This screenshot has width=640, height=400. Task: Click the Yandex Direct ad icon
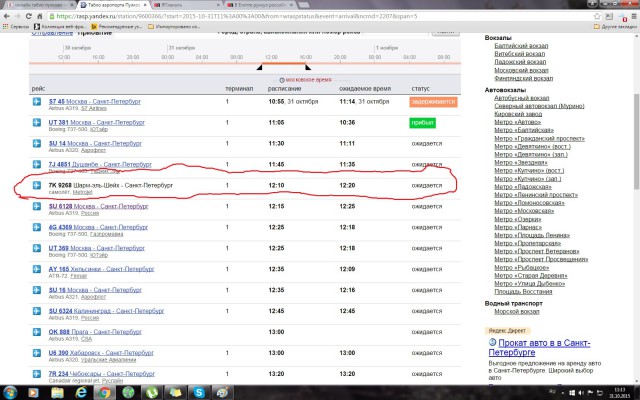(x=490, y=342)
